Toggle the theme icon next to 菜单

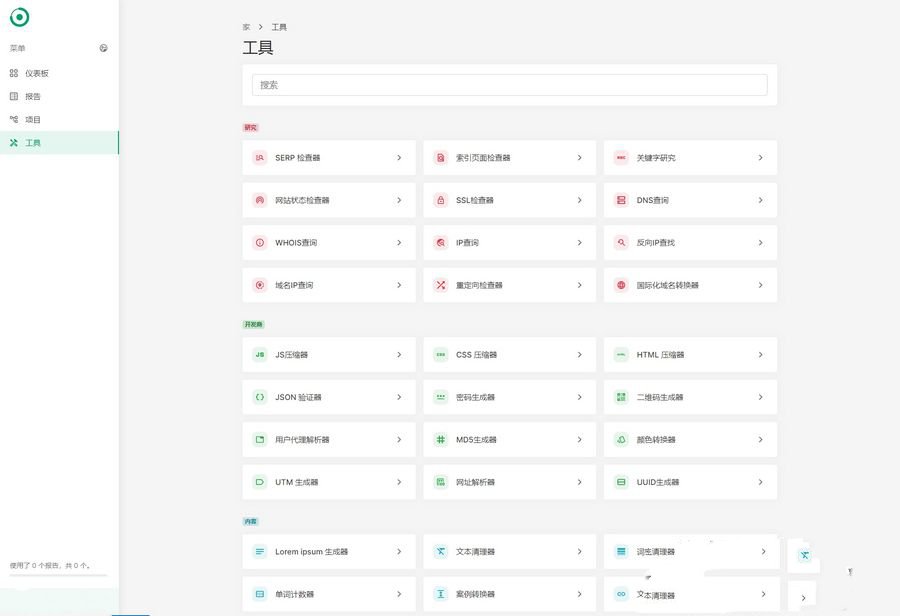[104, 48]
